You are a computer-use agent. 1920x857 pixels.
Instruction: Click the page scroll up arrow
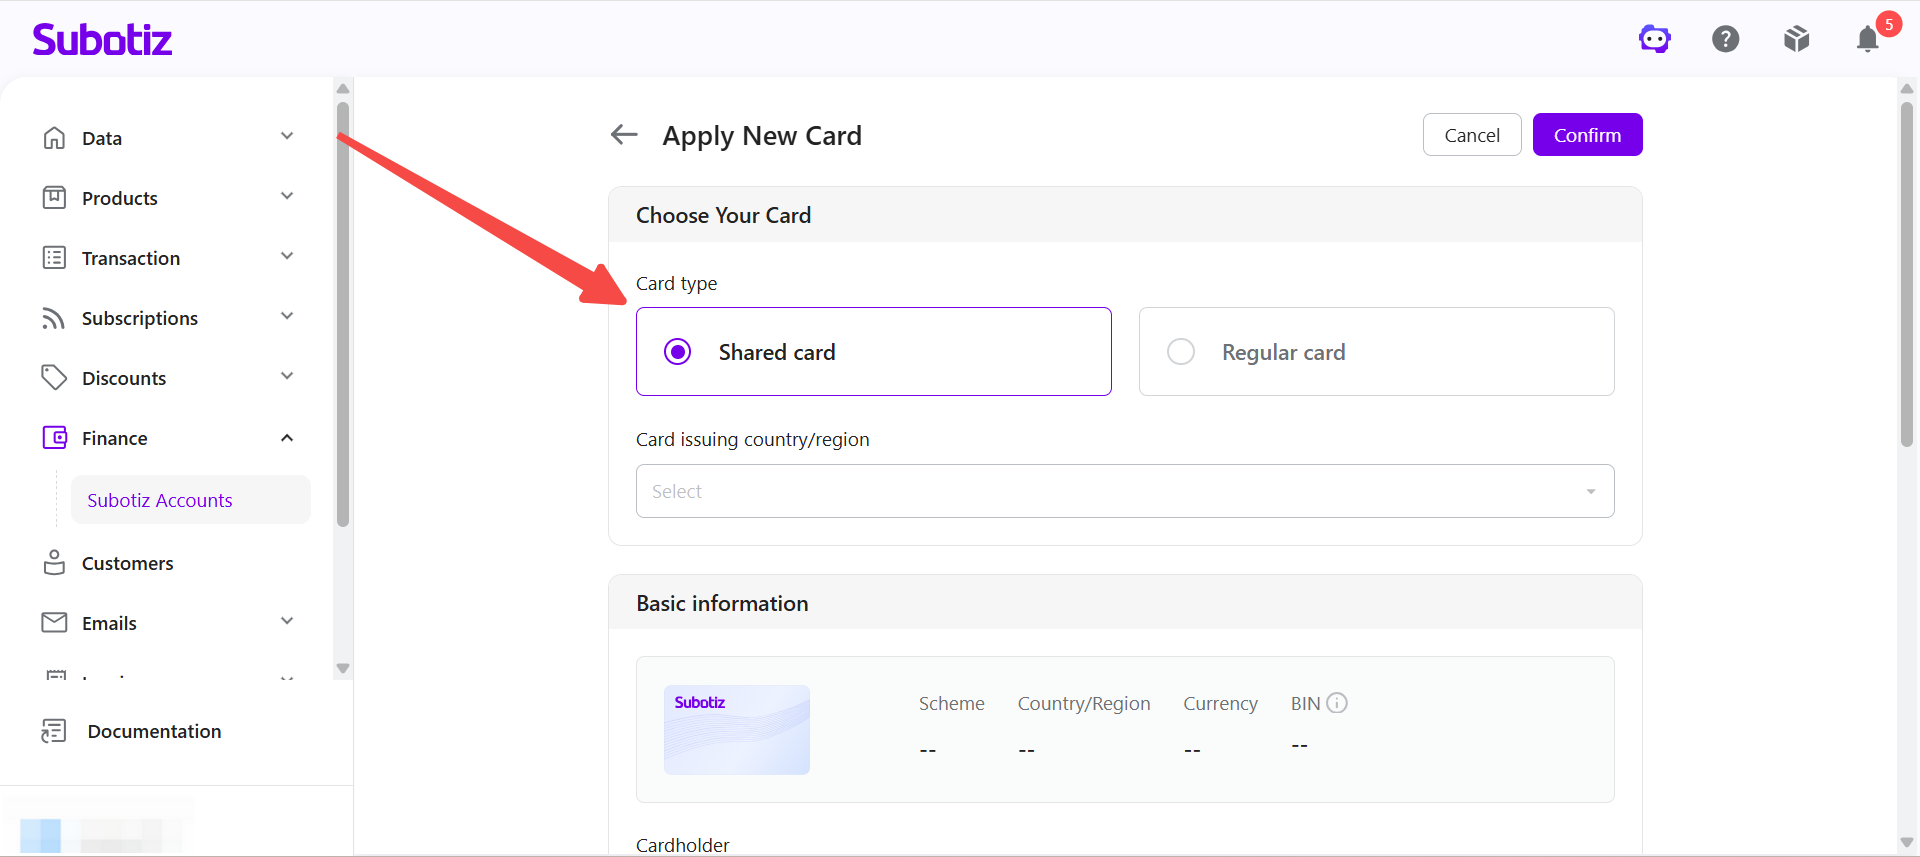[1907, 89]
